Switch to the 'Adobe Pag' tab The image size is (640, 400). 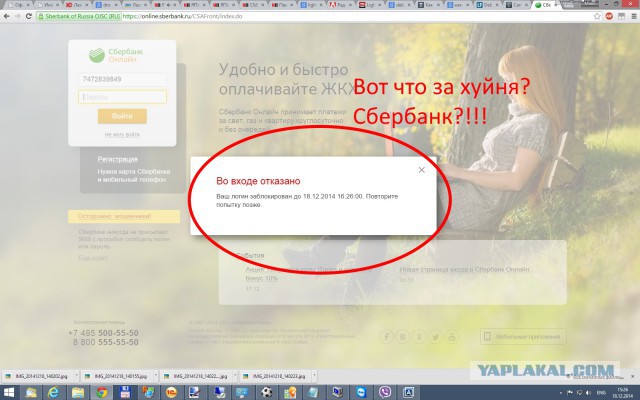click(x=341, y=5)
